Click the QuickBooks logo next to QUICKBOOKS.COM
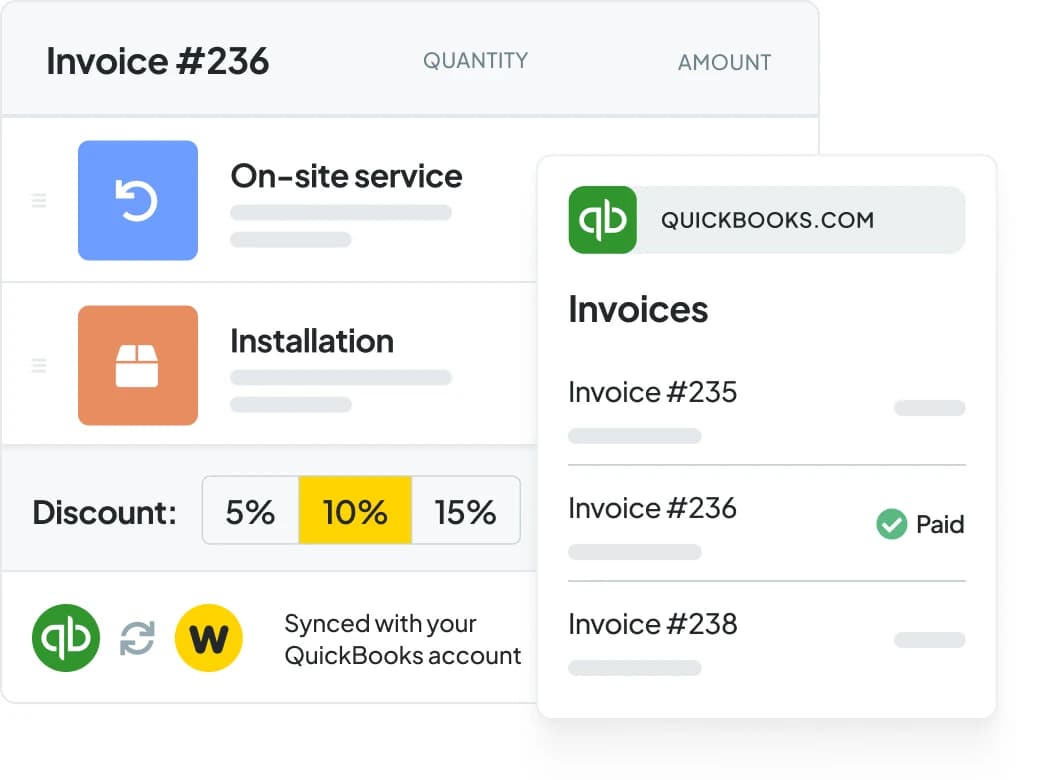1040x780 pixels. tap(602, 220)
